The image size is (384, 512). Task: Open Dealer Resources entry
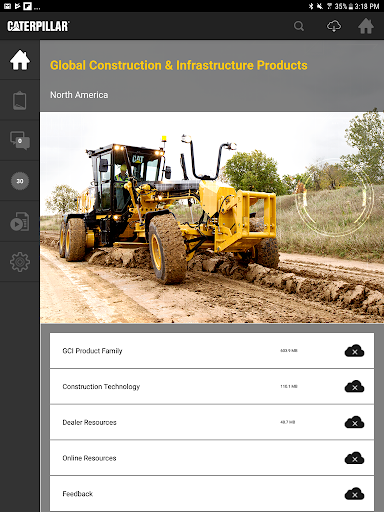(x=212, y=422)
